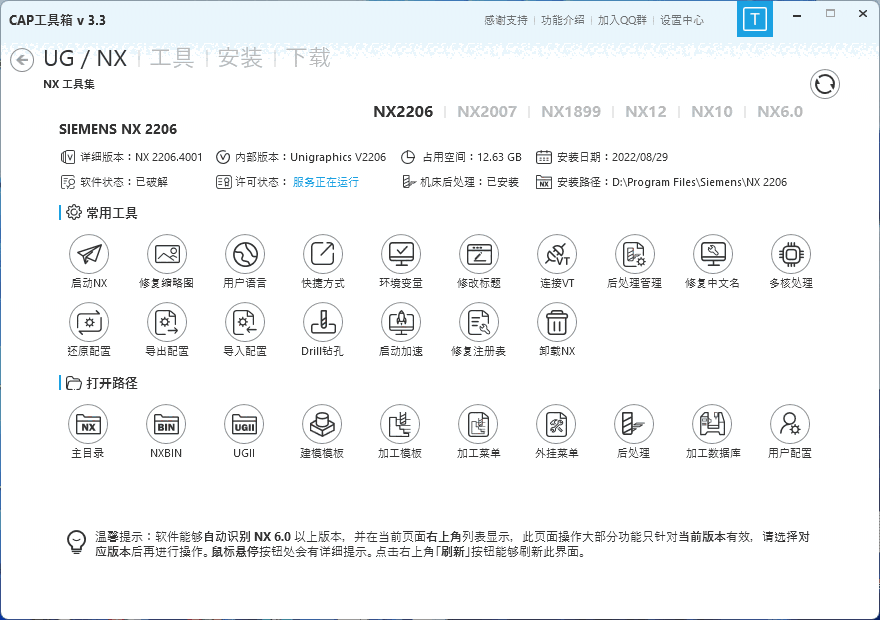Open the 环境变量 environment variables tool

[x=400, y=254]
